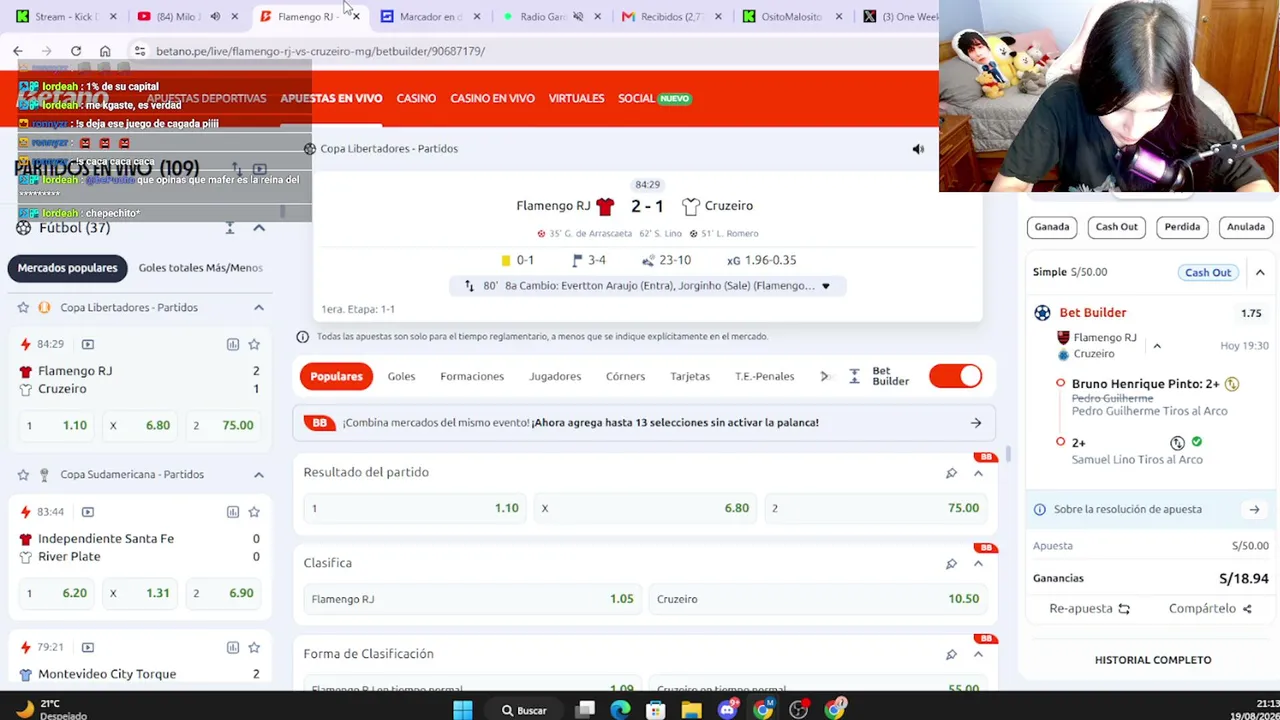Collapse the Flamengo RJ Cruzeiro bet details
Screen dimensions: 1280x720
point(1157,346)
